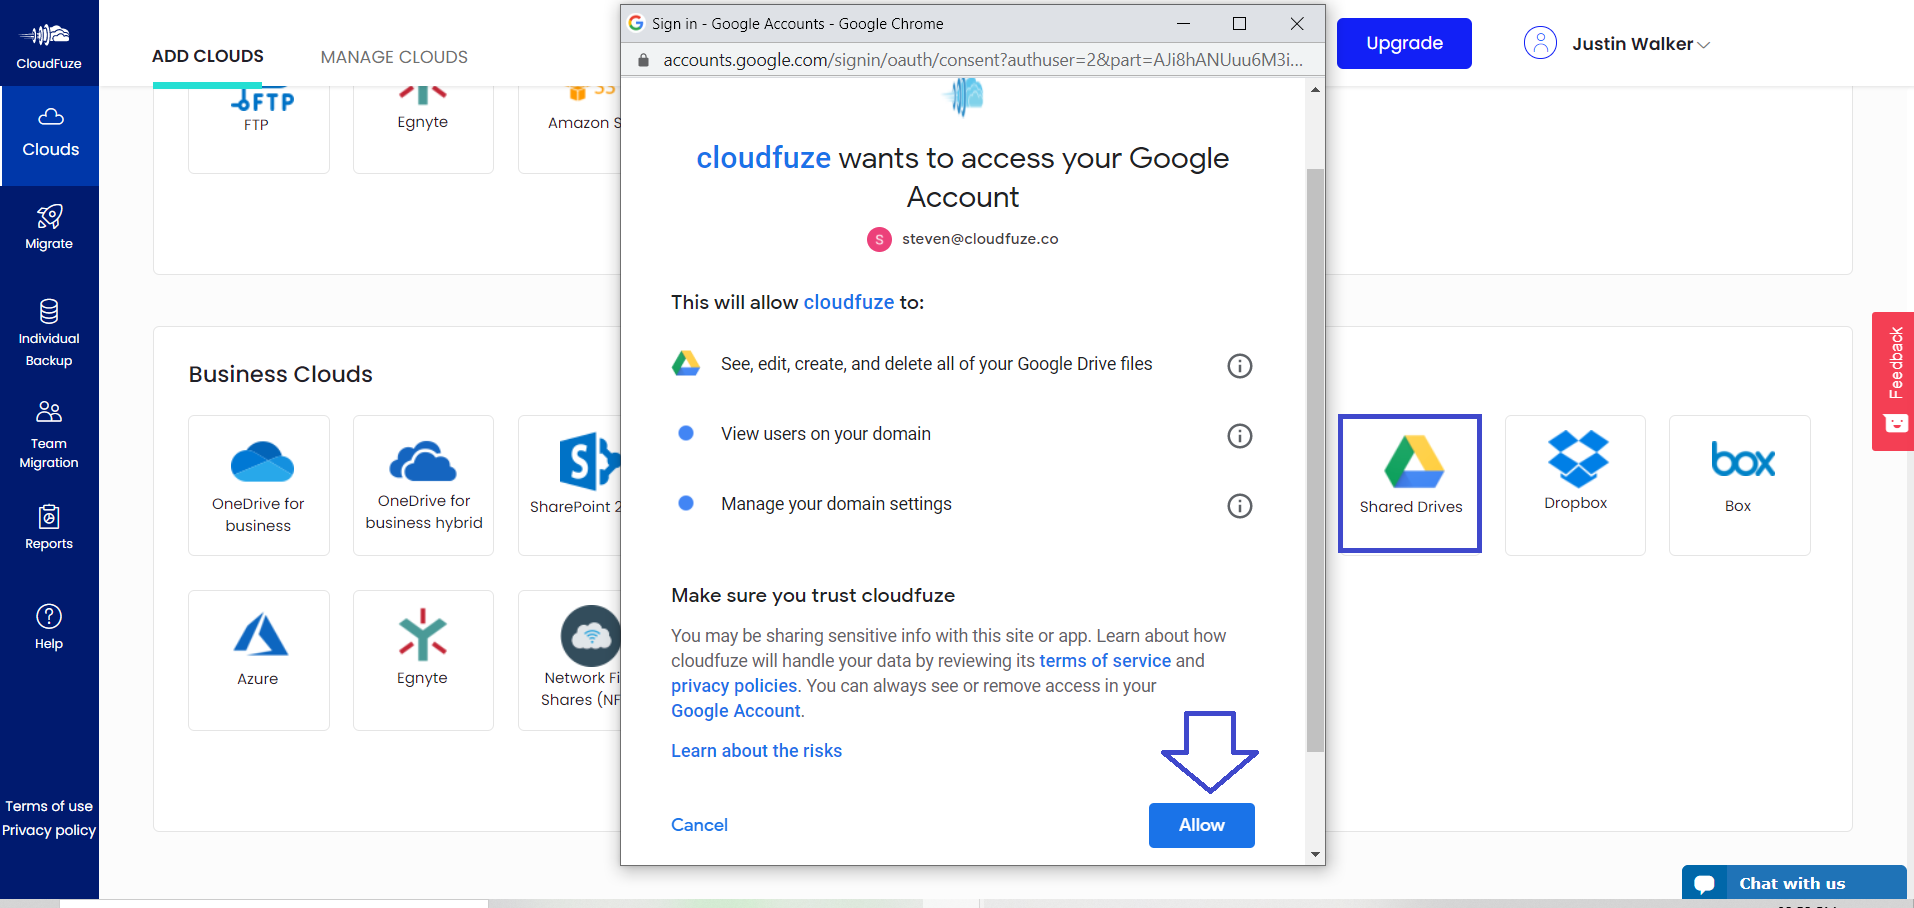Select OneDrive for business card
Screen dimensions: 1914x908
coord(259,485)
